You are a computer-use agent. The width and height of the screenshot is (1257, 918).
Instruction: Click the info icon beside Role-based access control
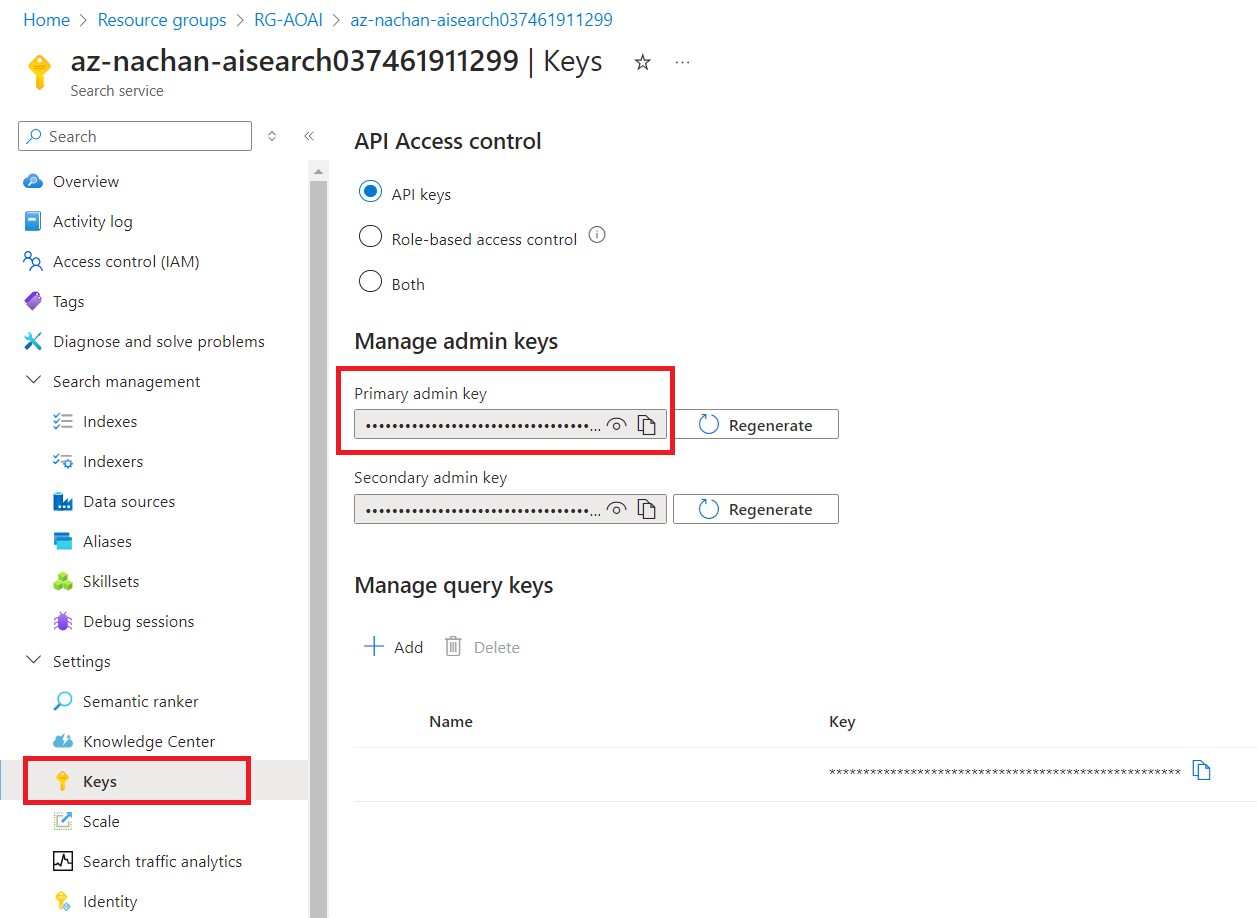click(597, 236)
